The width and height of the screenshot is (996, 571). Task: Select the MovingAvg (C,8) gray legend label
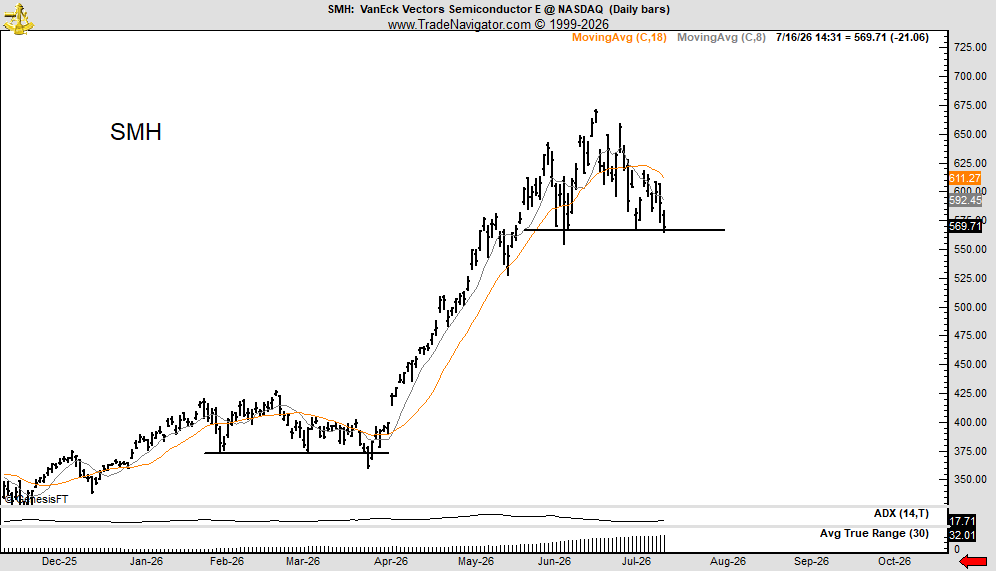(x=721, y=37)
